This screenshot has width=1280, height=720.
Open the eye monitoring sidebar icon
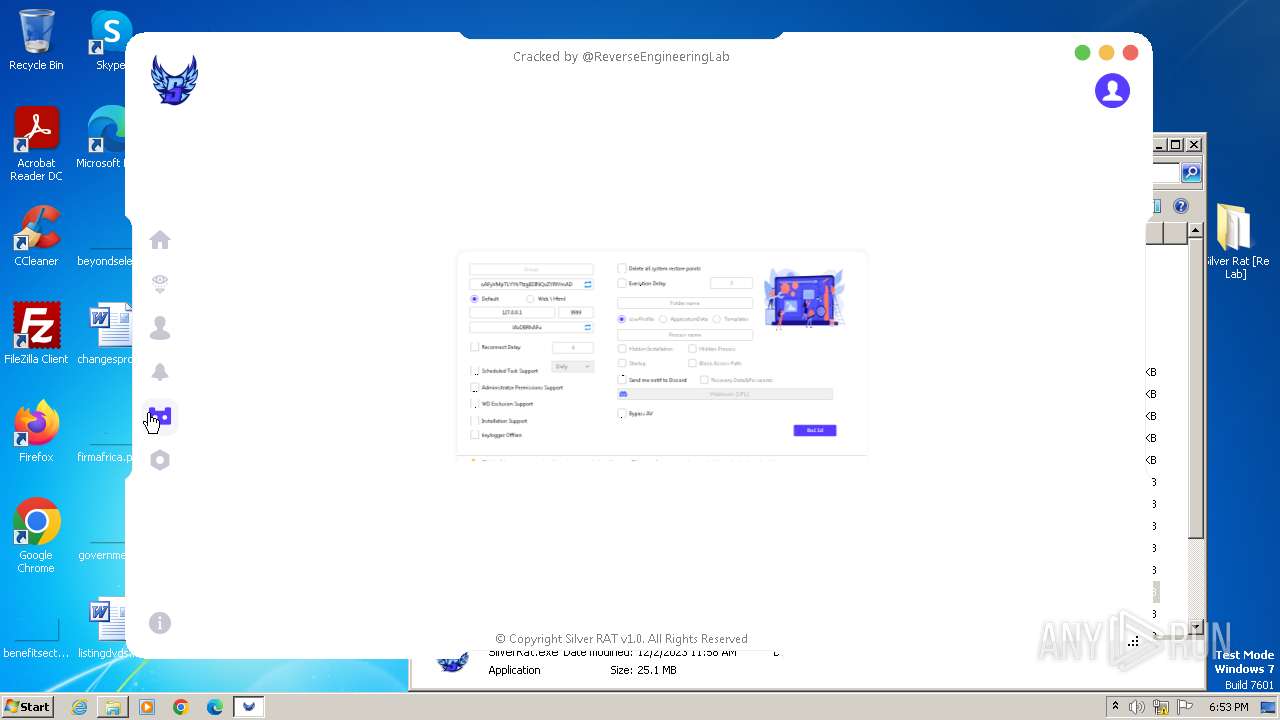pyautogui.click(x=160, y=284)
